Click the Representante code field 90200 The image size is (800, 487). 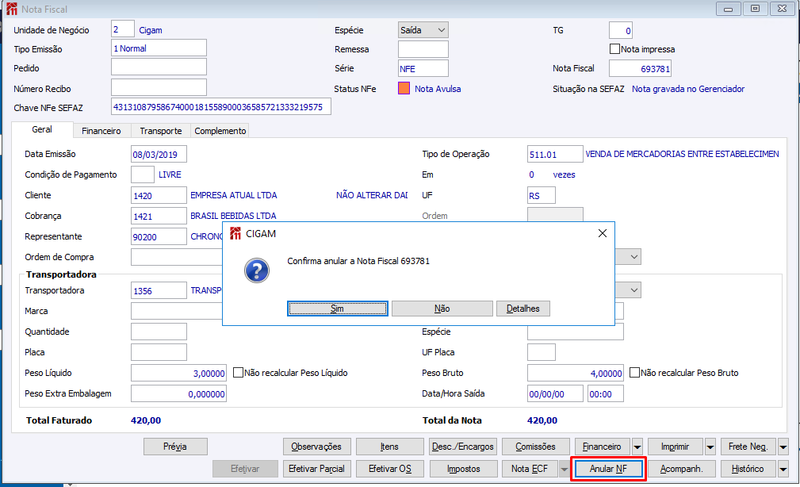pyautogui.click(x=159, y=237)
